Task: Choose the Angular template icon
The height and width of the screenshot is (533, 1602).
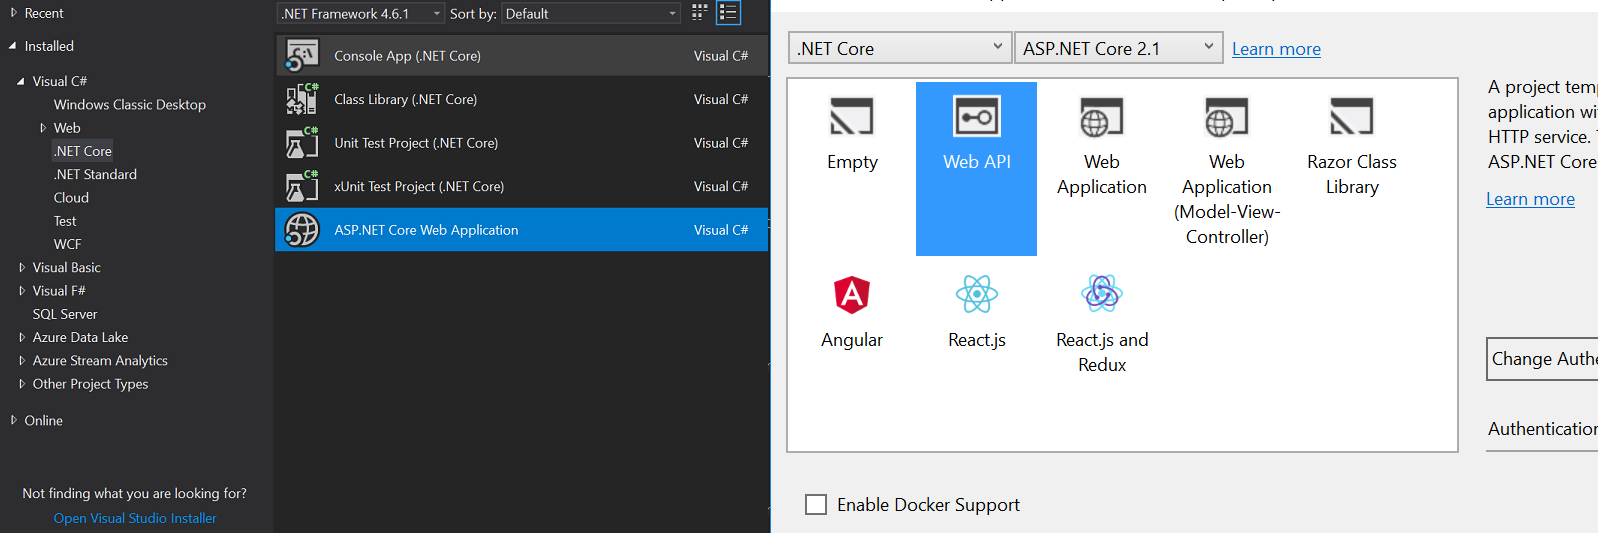Action: pos(852,294)
